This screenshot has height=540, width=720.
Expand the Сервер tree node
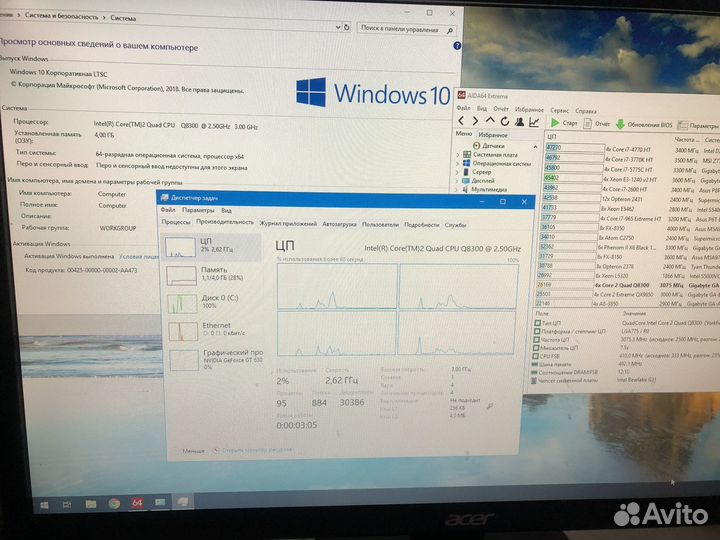pyautogui.click(x=458, y=172)
